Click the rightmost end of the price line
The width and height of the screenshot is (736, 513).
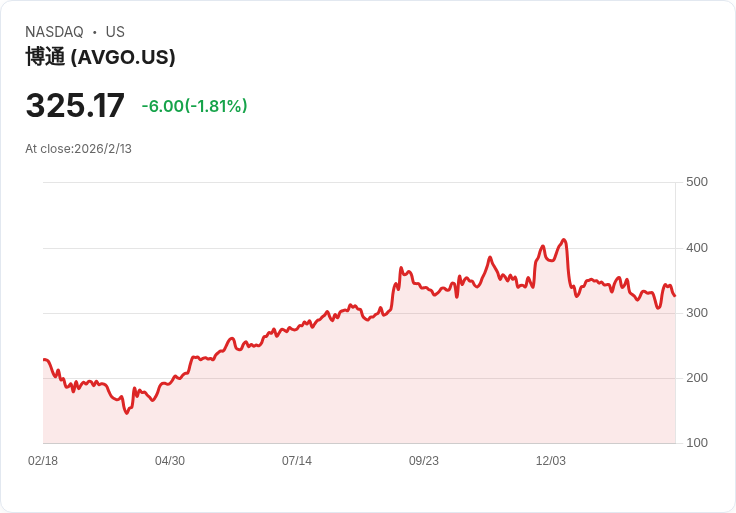(675, 296)
